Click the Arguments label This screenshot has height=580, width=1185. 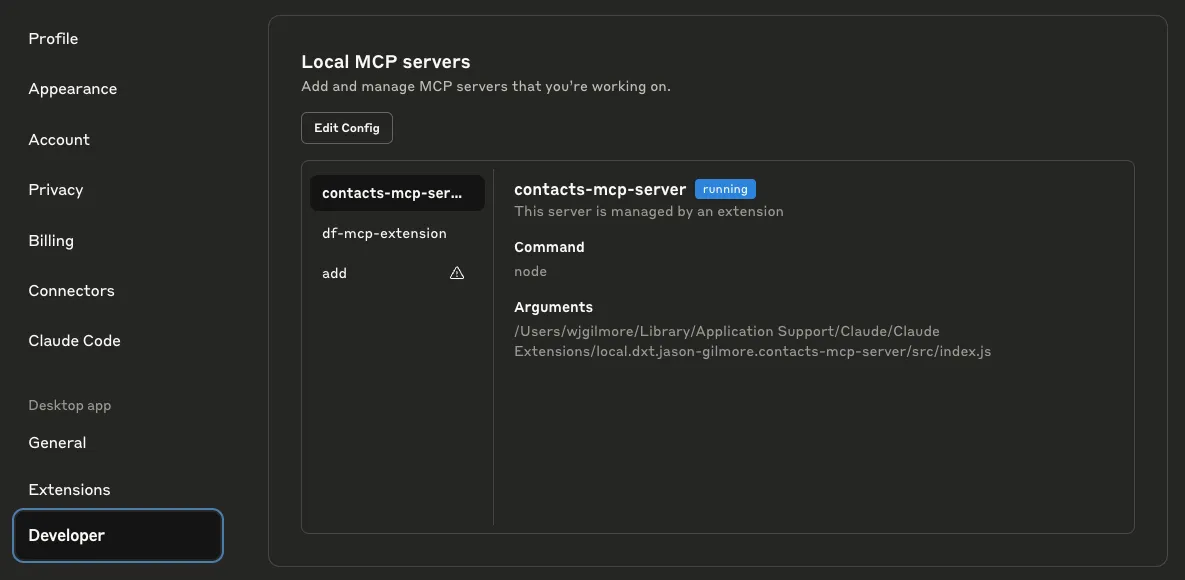tap(553, 307)
